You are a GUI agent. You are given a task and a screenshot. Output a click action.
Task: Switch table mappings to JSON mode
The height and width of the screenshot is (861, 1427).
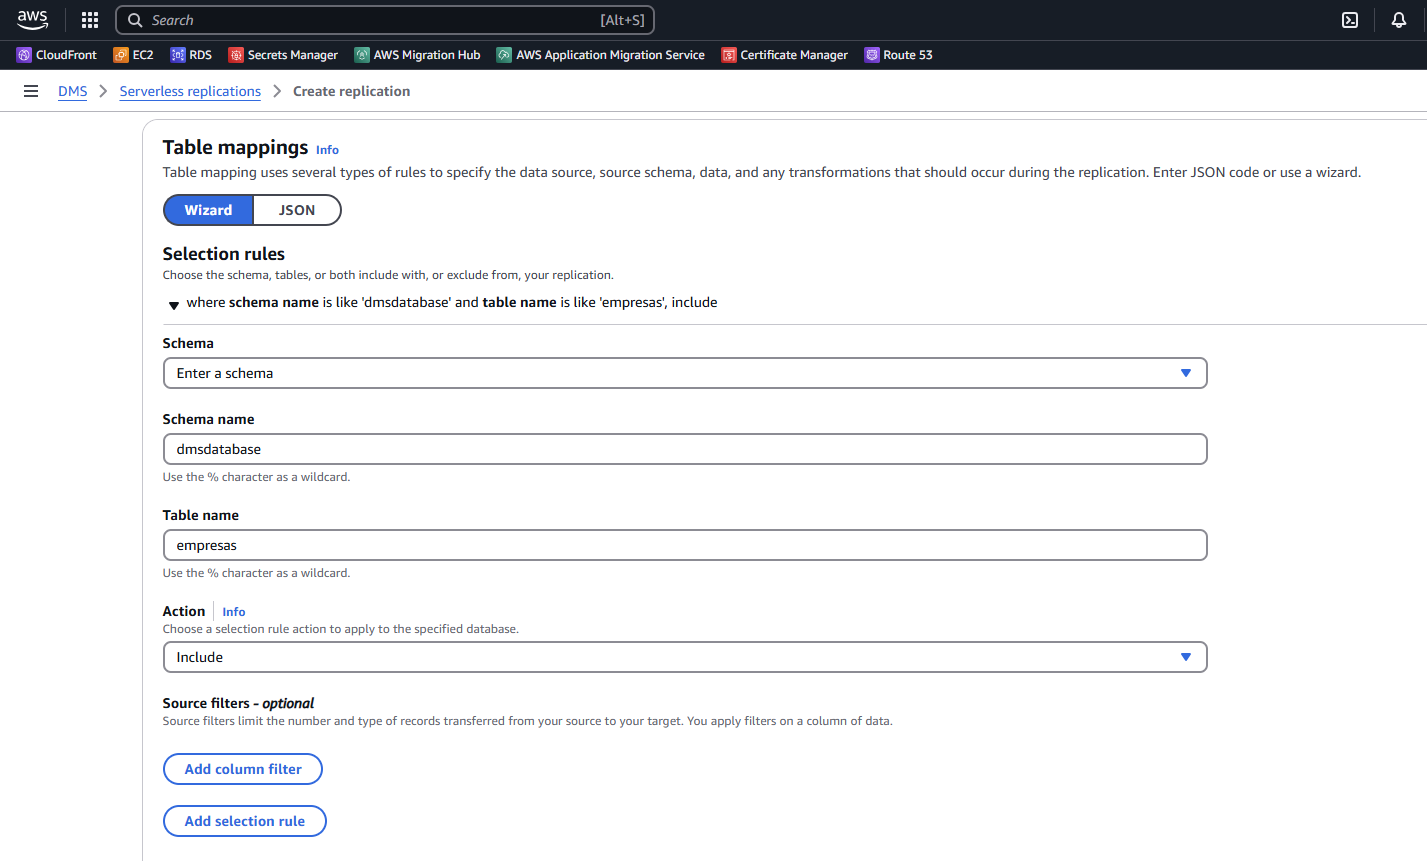(297, 210)
